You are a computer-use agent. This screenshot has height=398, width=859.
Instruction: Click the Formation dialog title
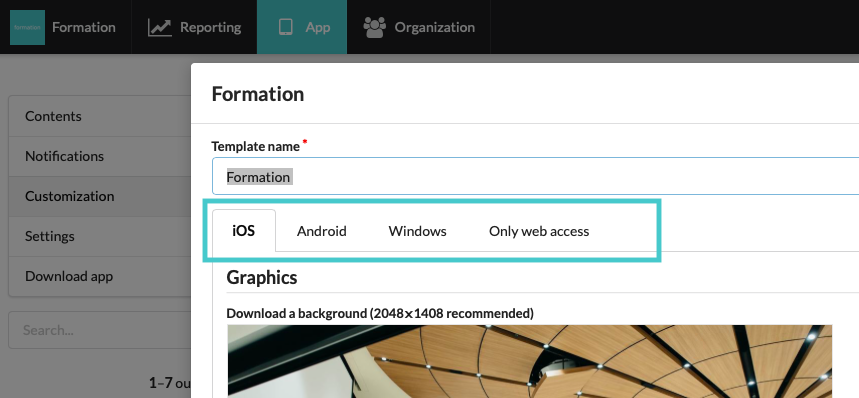[x=257, y=94]
